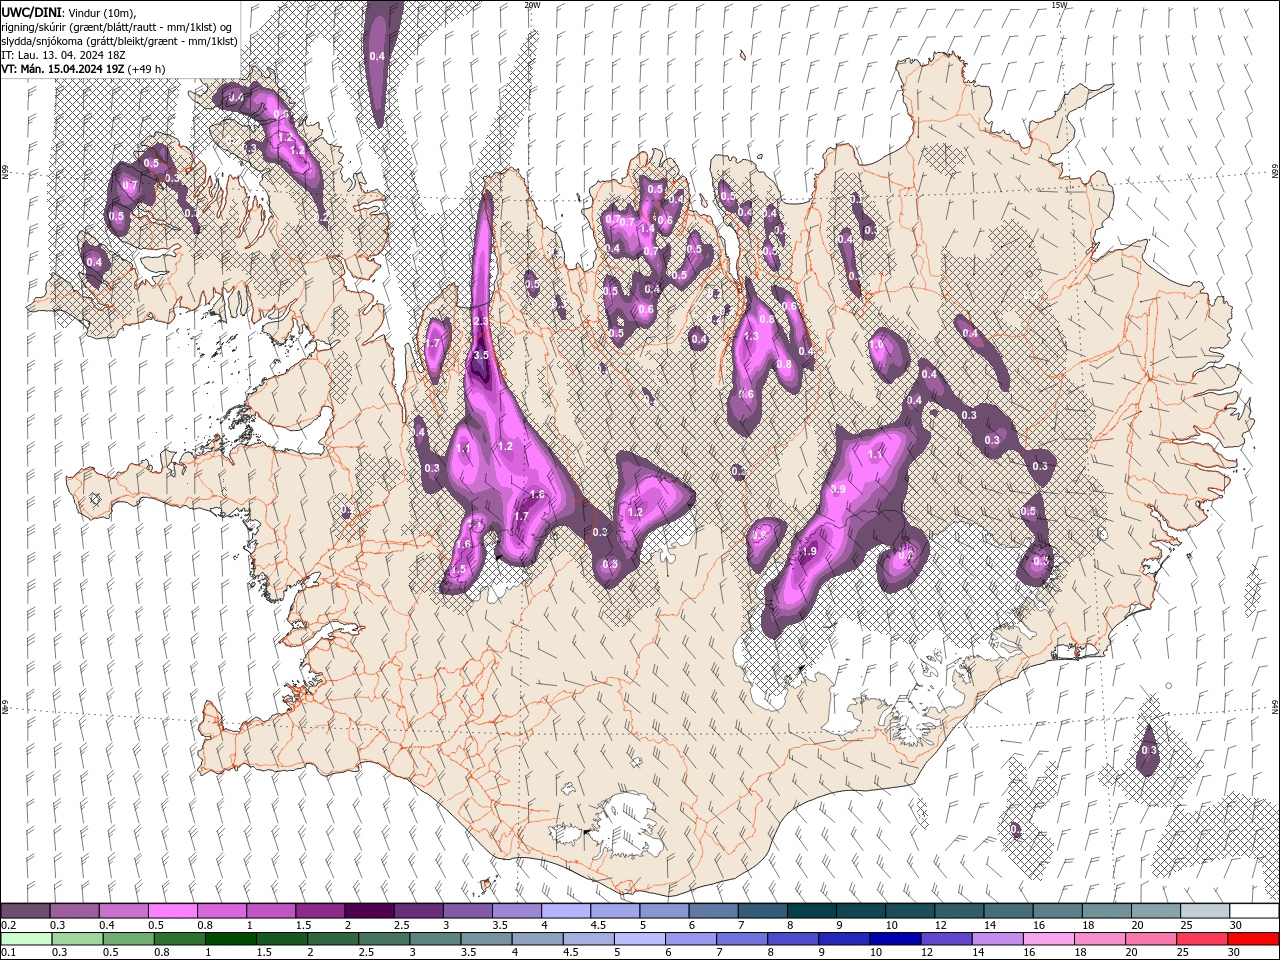Pick pale grey upper swatch between 25 and 30

1204,911
